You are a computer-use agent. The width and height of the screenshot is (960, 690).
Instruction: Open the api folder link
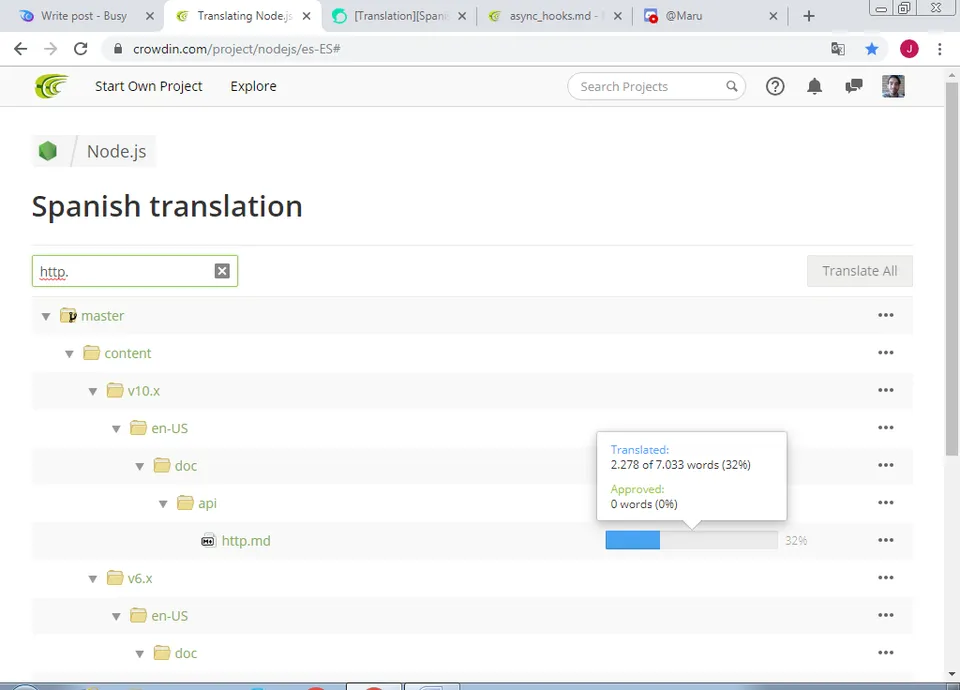[208, 503]
